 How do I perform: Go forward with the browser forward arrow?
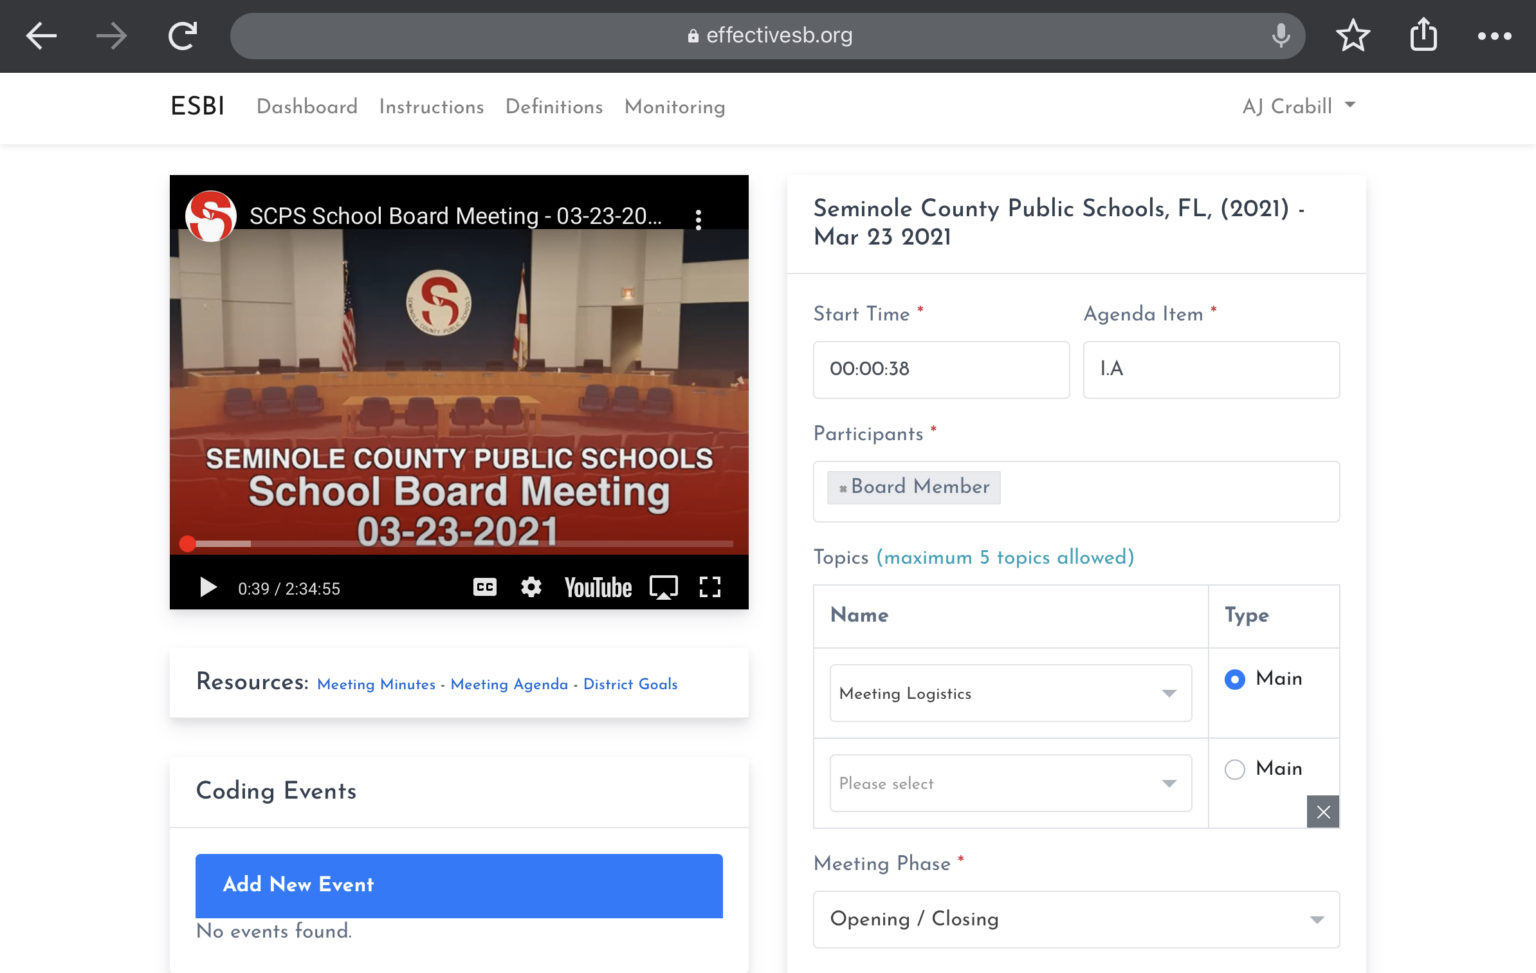(111, 36)
